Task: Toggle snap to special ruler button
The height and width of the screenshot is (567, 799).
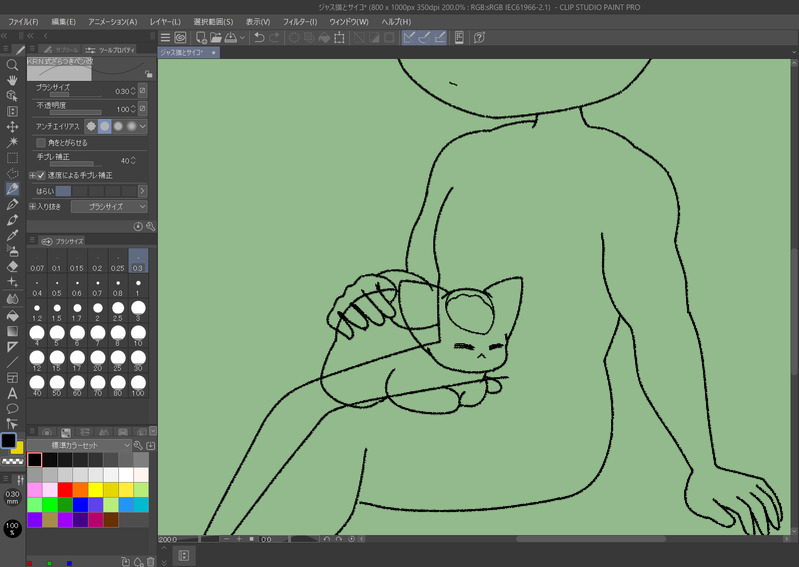Action: point(424,37)
